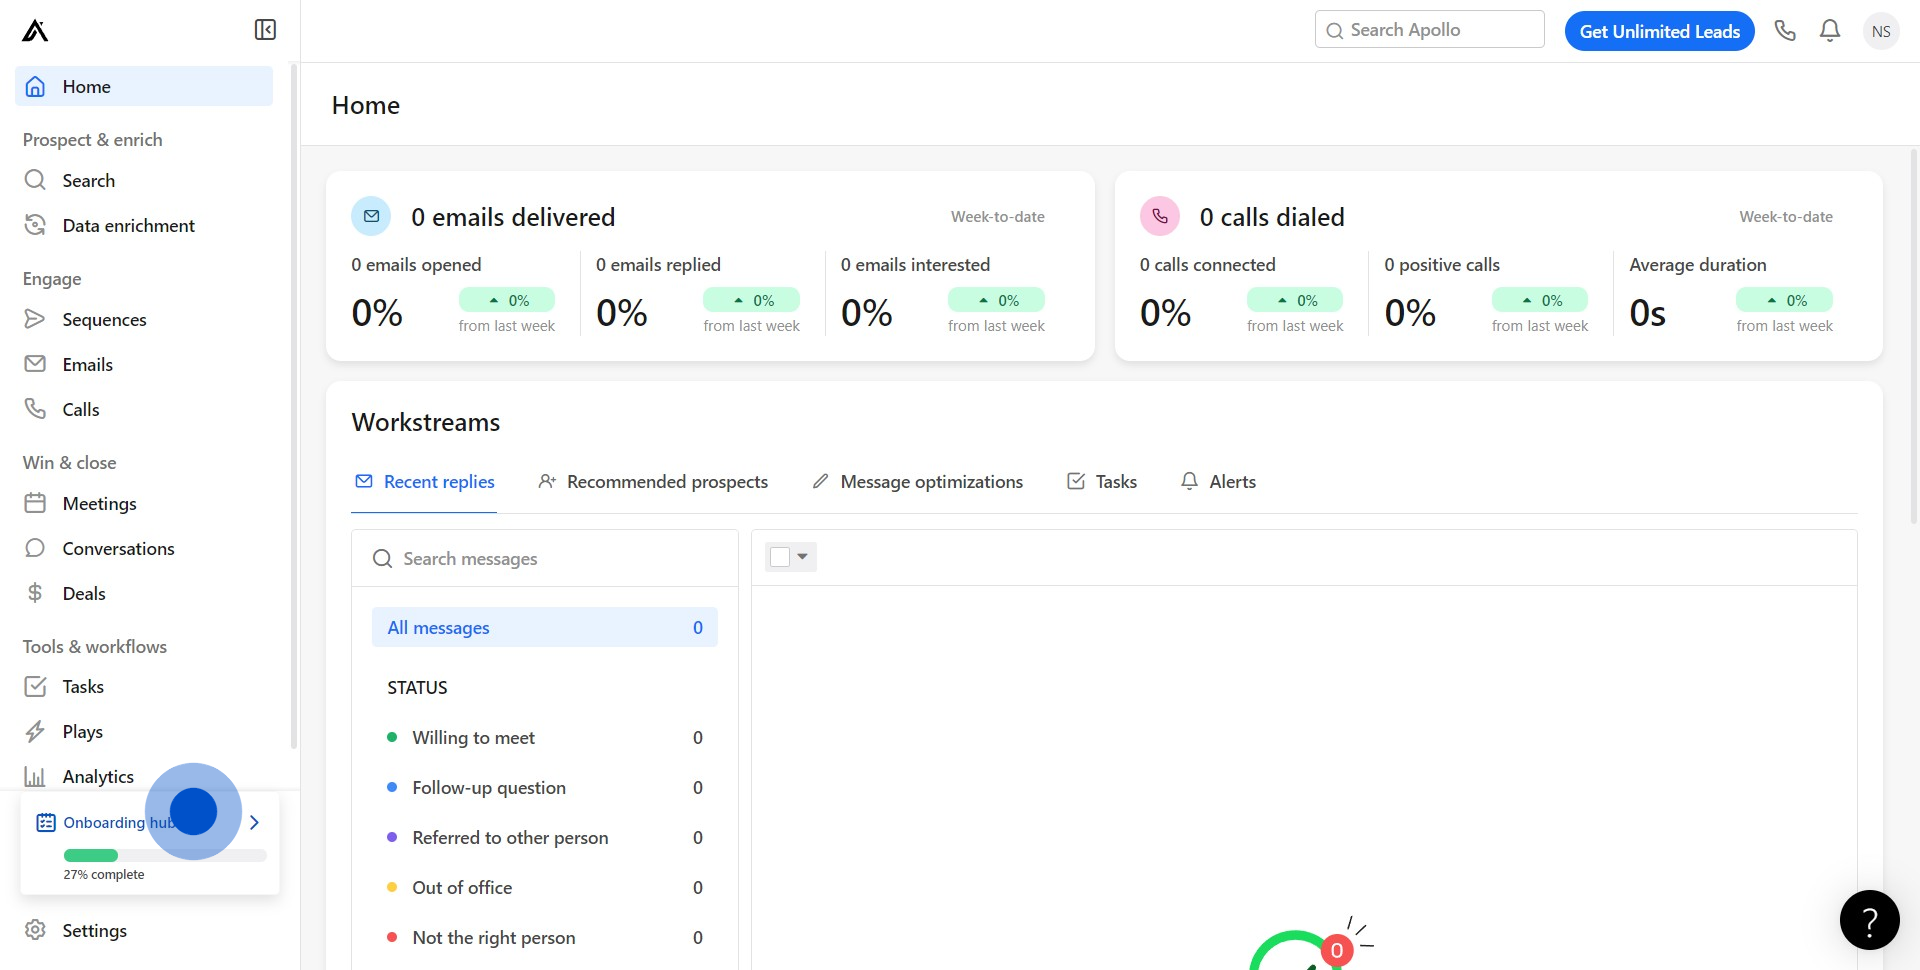Open Data enrichment from sidebar

[x=128, y=226]
